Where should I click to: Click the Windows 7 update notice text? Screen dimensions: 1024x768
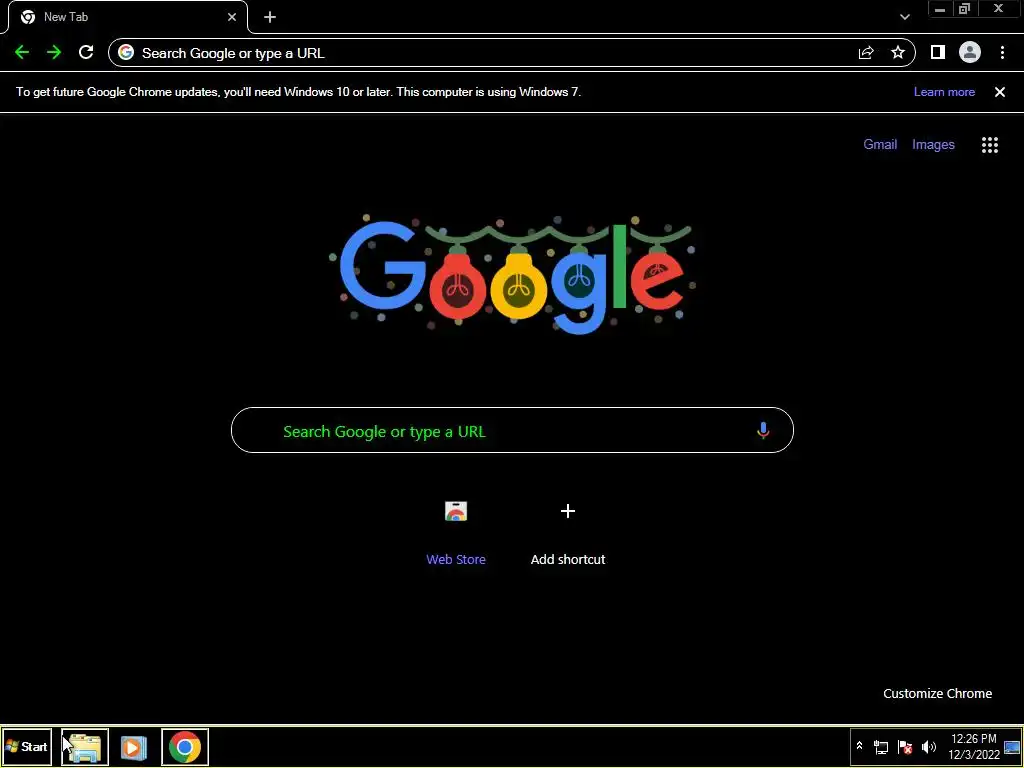point(298,92)
